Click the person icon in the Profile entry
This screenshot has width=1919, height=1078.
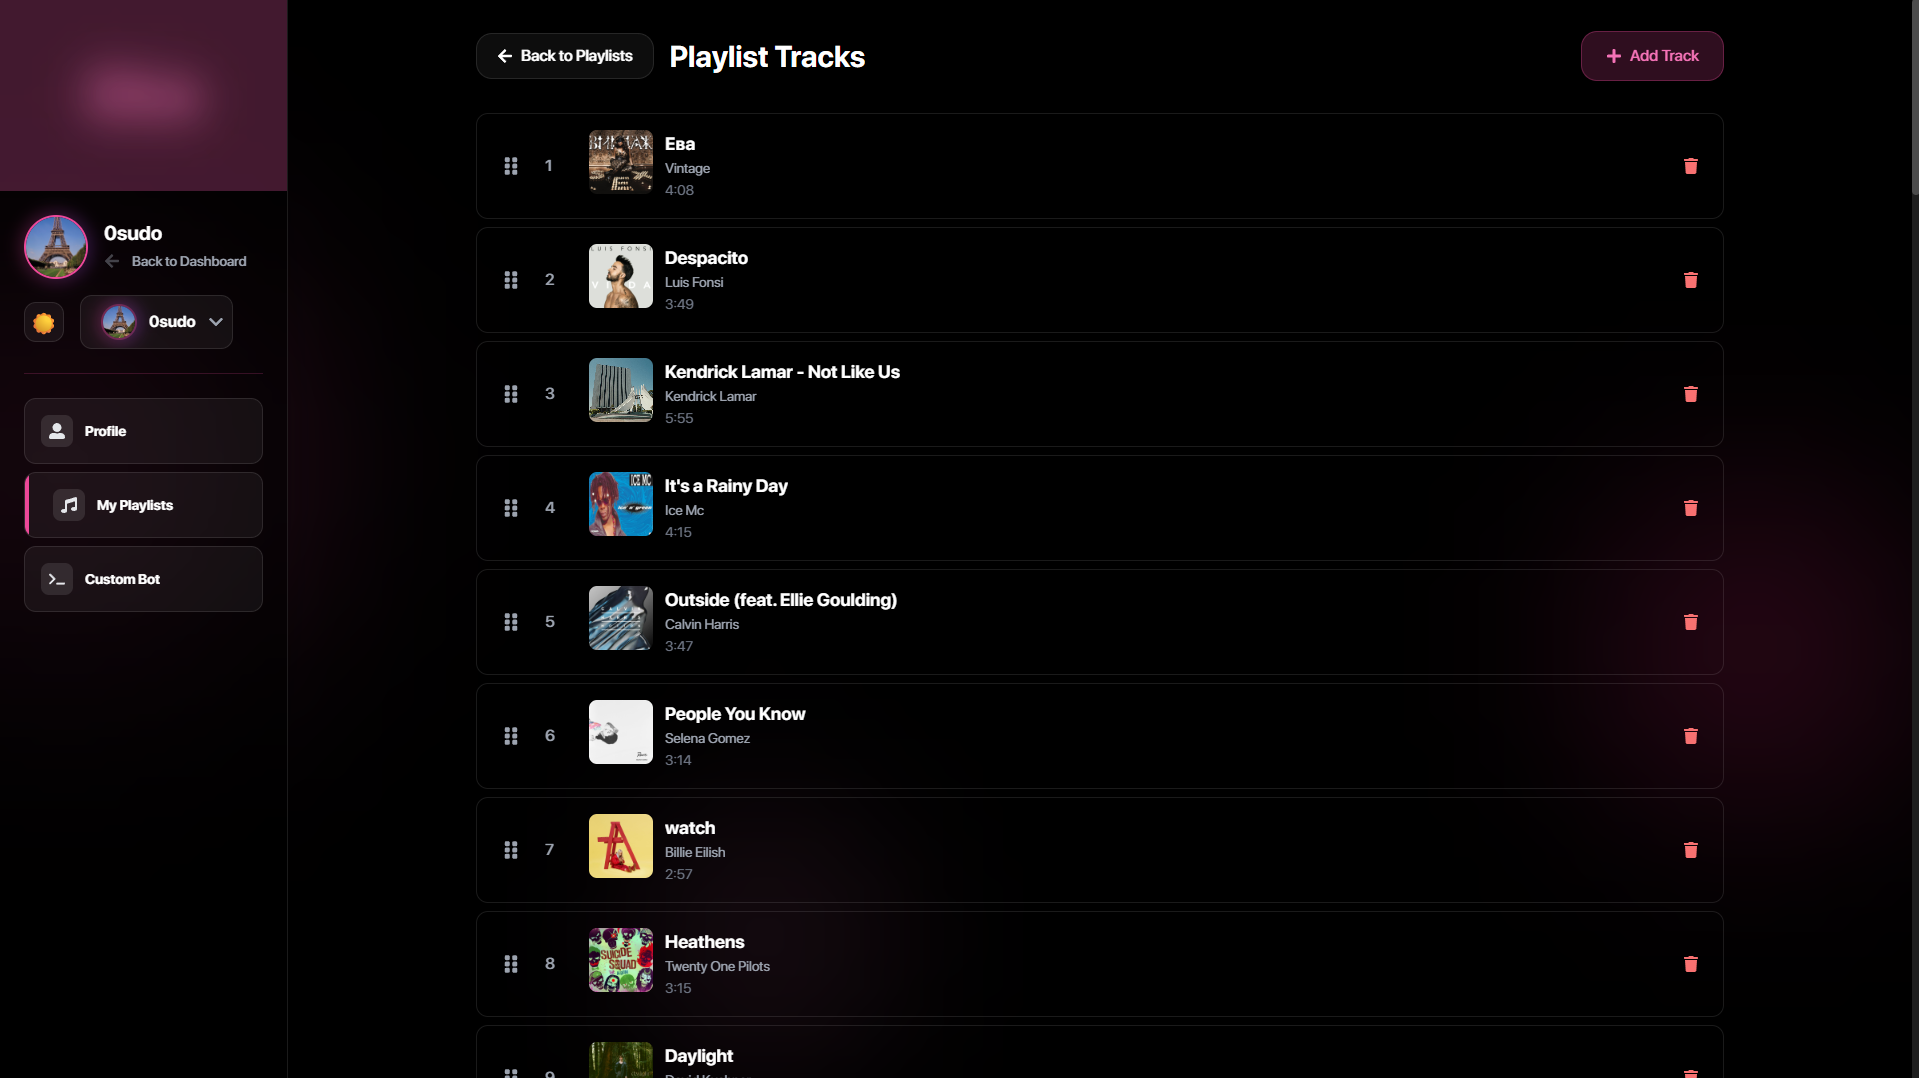pos(56,431)
